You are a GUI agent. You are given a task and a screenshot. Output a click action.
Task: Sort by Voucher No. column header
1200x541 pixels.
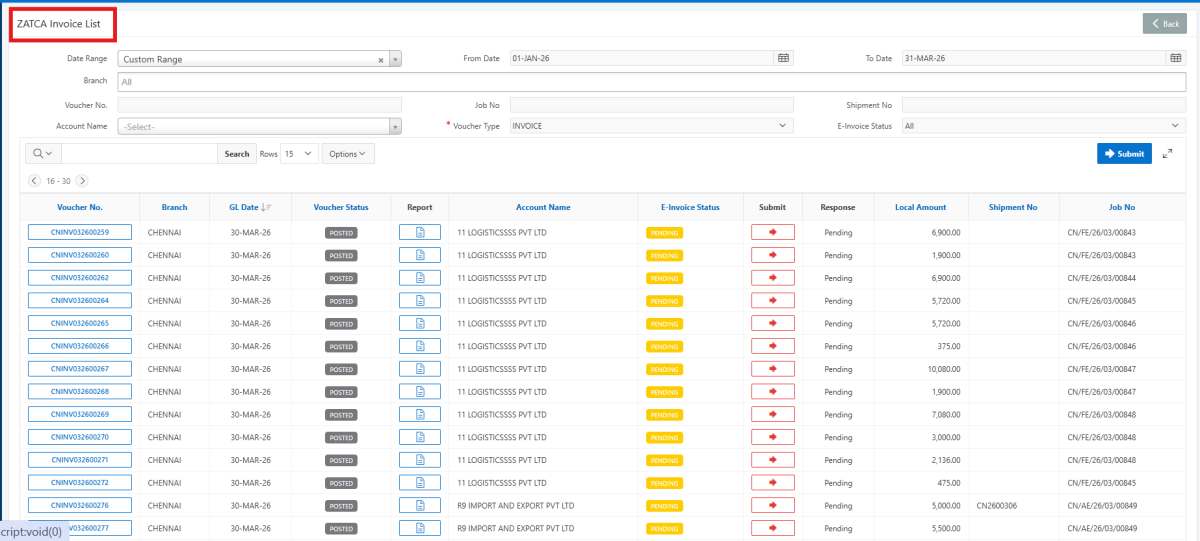80,207
